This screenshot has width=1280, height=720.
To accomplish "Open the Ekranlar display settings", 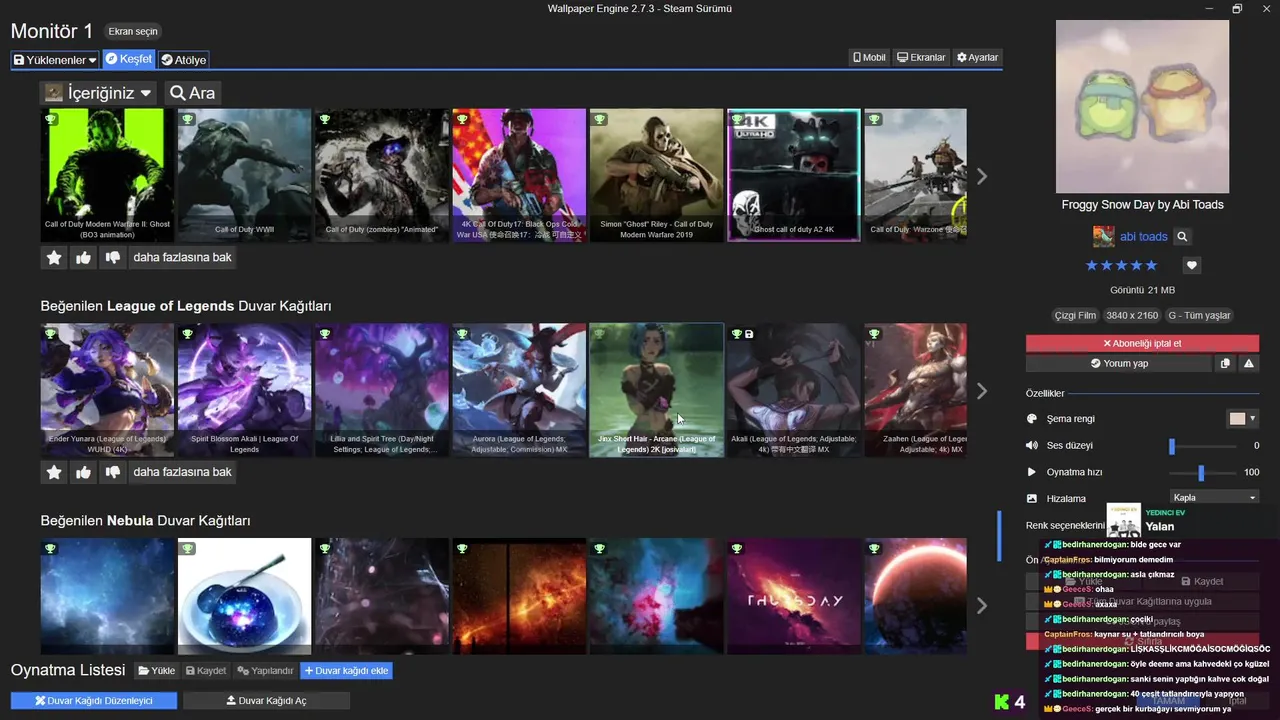I will click(921, 58).
